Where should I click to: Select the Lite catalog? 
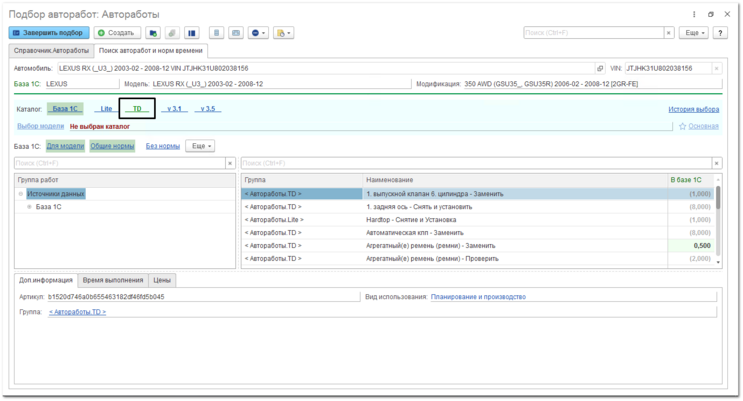106,109
